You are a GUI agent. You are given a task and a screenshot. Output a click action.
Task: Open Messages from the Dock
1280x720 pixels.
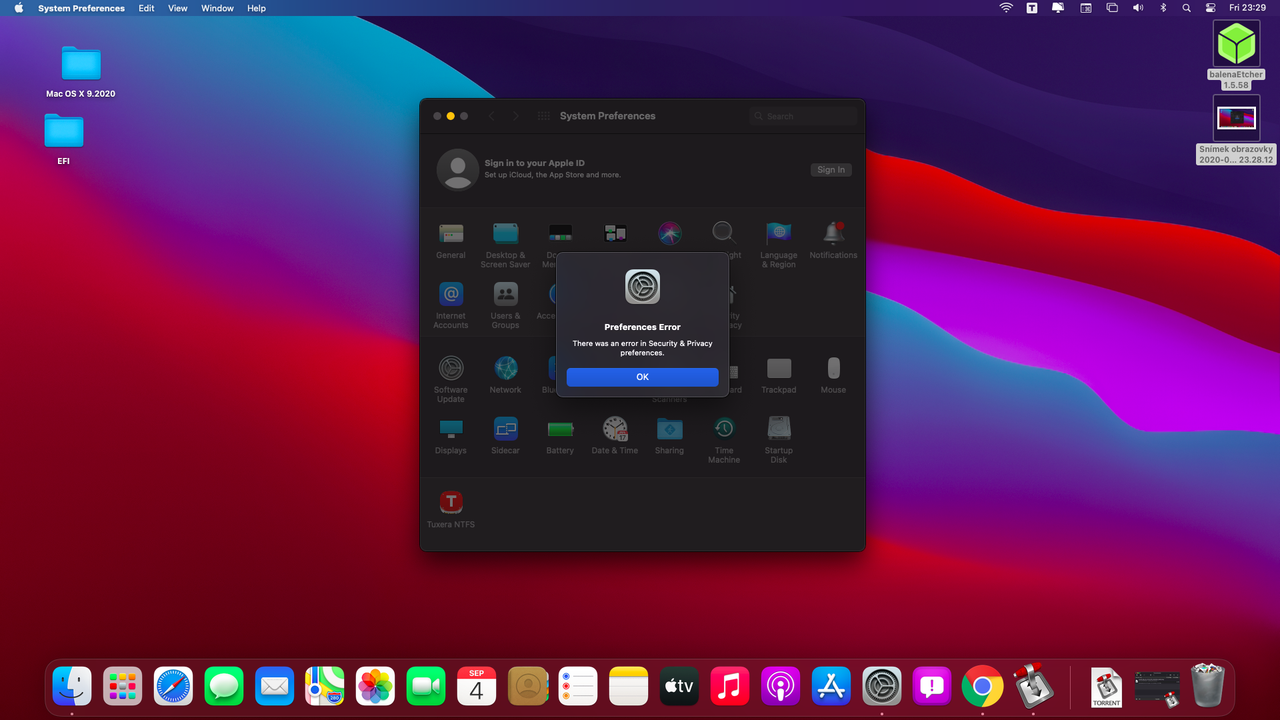click(224, 686)
